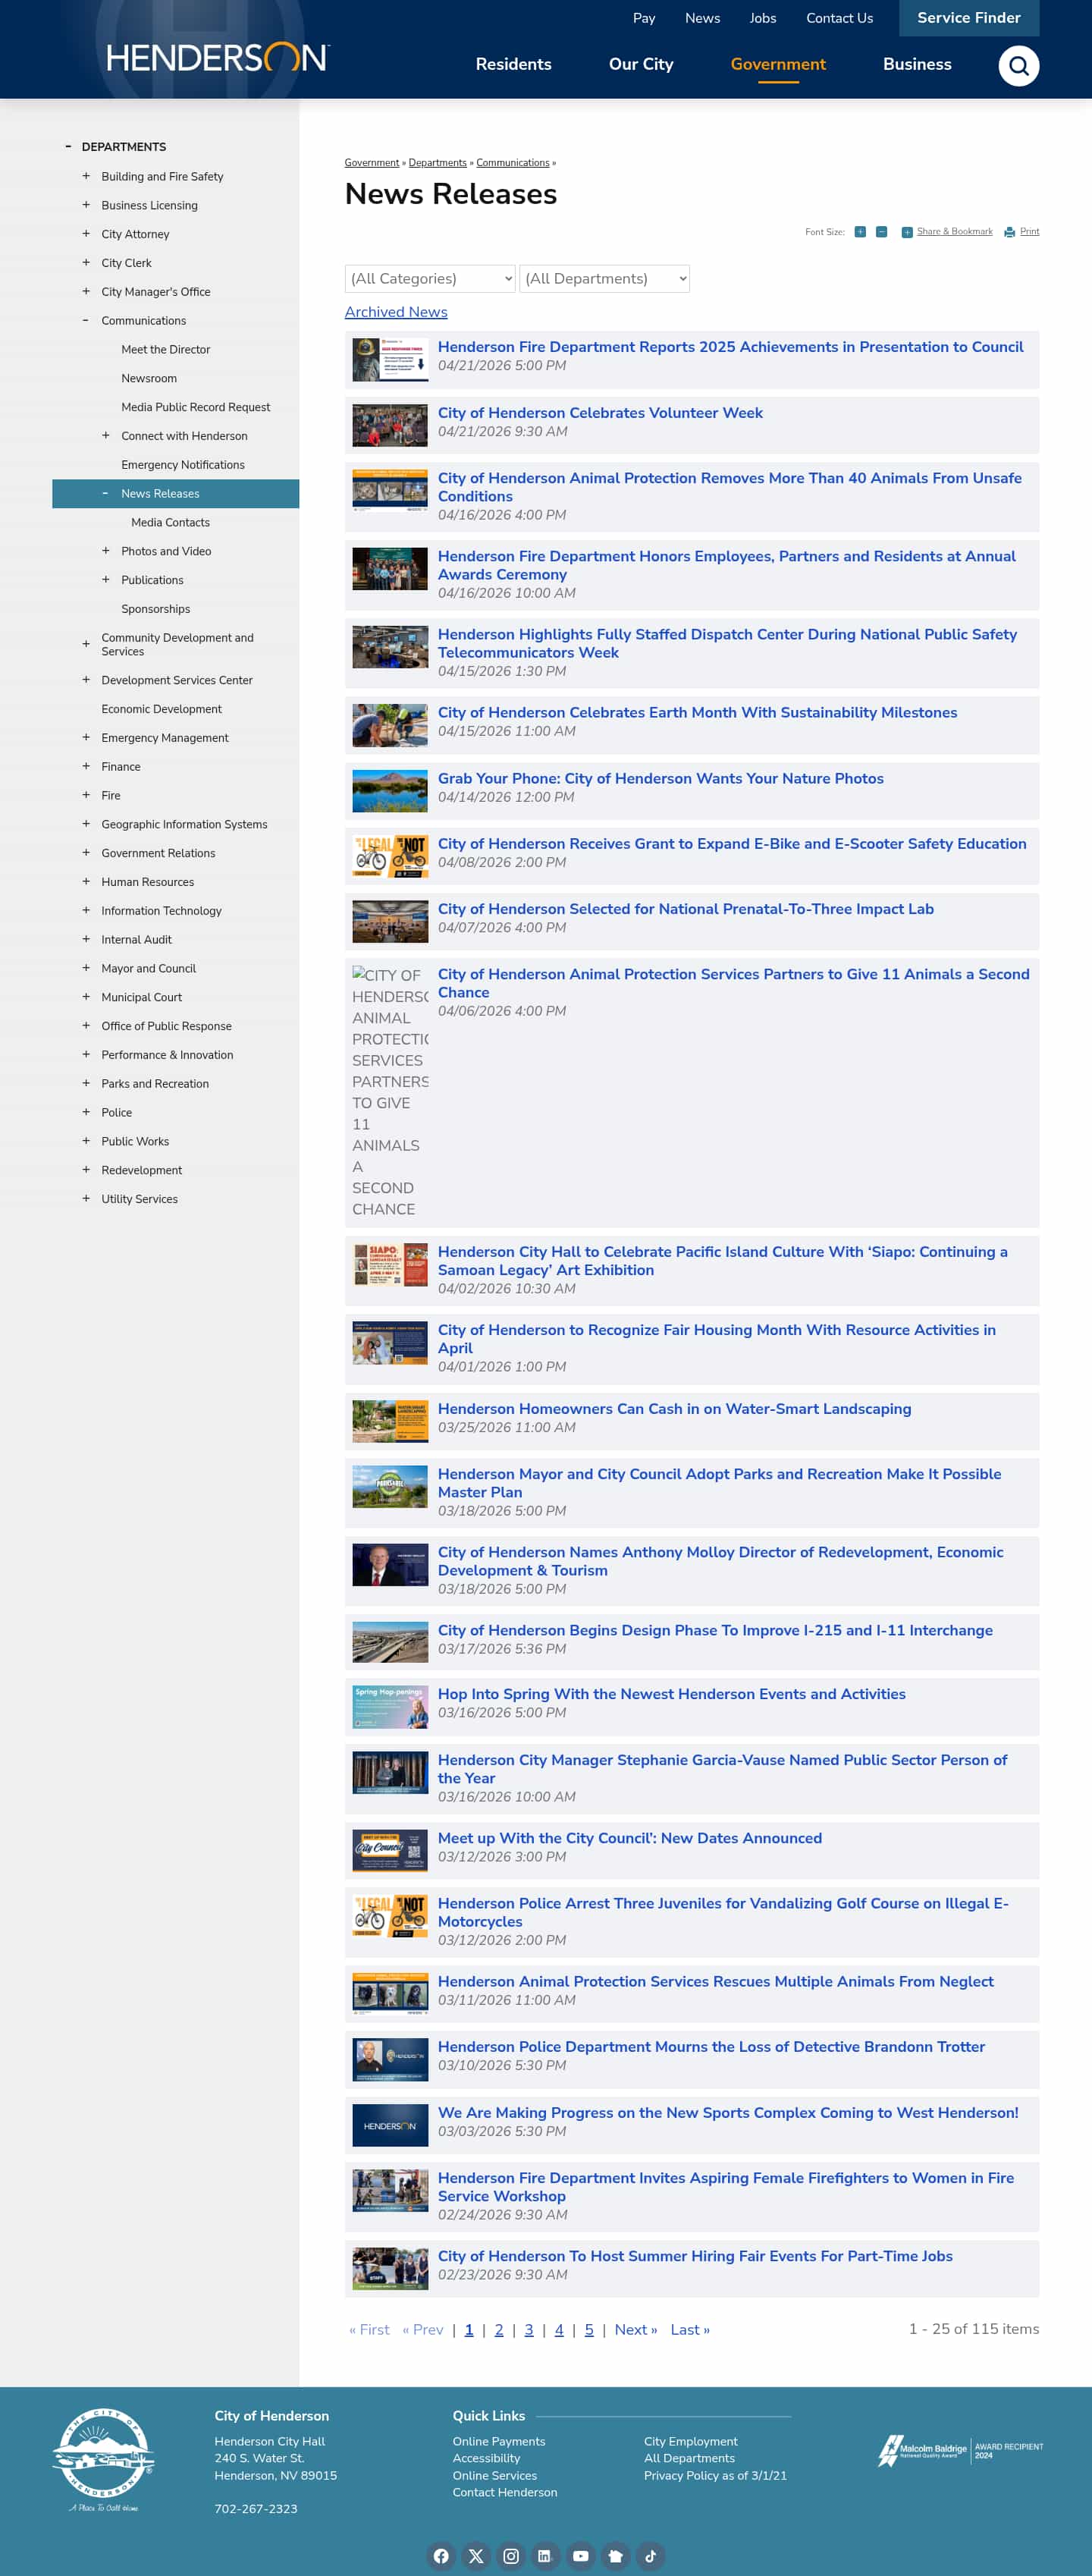Click the Henderson logo in header
Screen dimensions: 1092x2576
click(217, 57)
